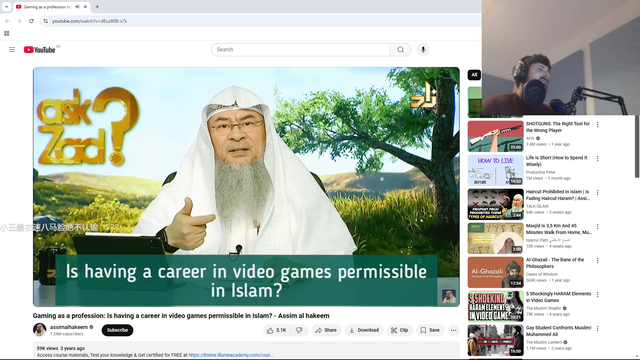Open Life is Short video thumbnail
The width and height of the screenshot is (640, 360).
(x=496, y=170)
